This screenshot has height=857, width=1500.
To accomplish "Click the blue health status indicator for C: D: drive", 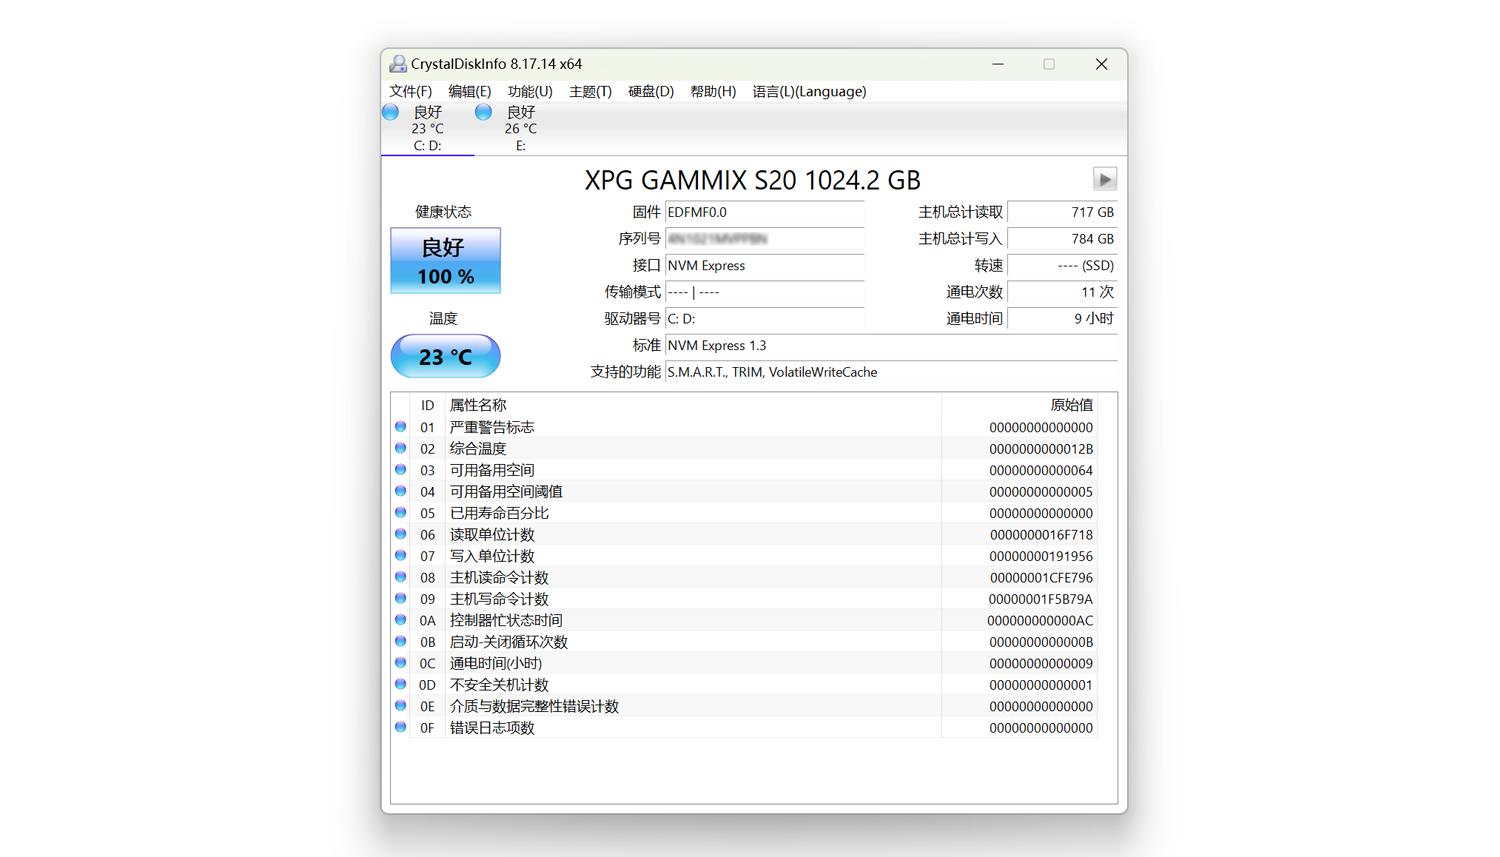I will pos(389,112).
